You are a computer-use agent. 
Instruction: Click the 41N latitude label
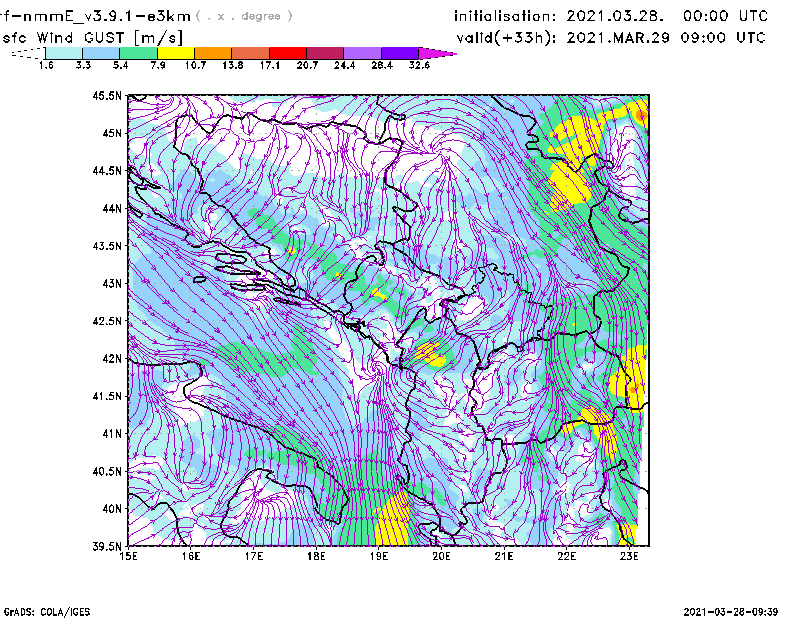tap(112, 434)
